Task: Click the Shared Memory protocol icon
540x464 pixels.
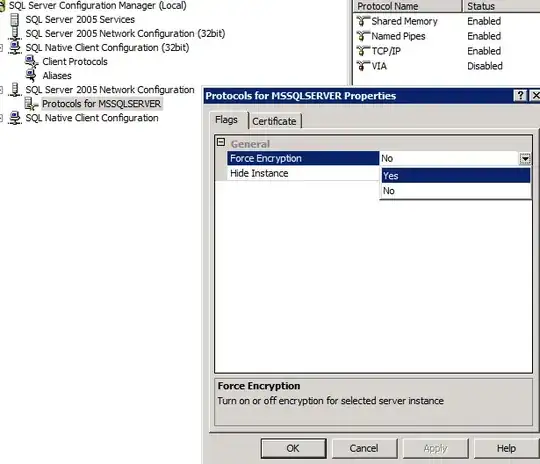Action: click(x=363, y=21)
